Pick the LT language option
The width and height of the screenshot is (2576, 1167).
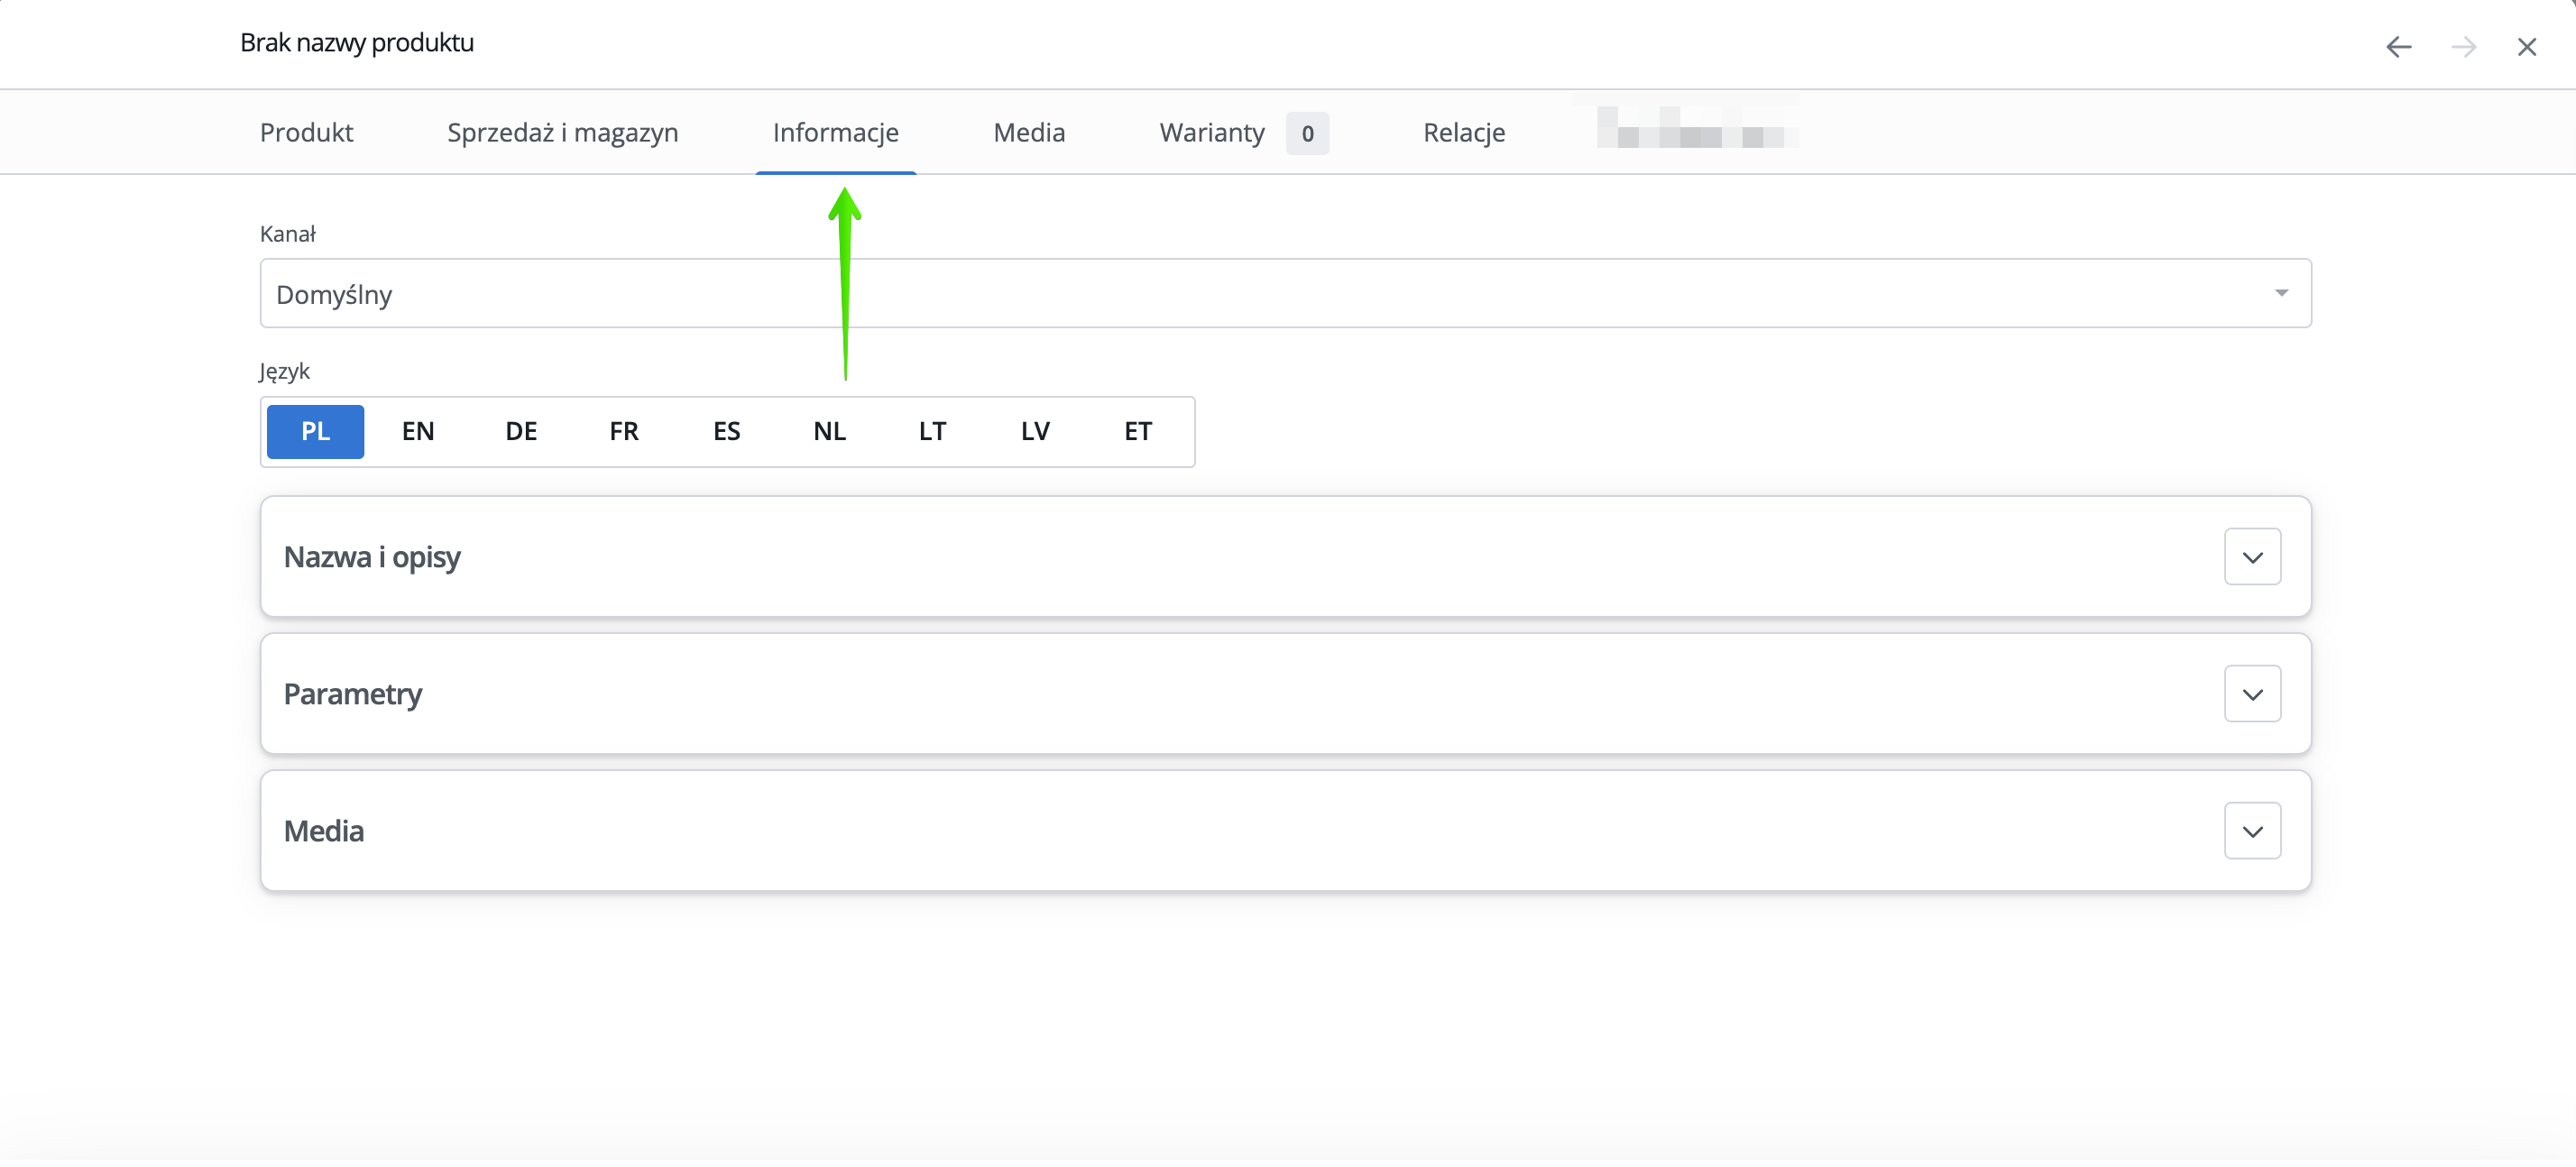[x=932, y=432]
